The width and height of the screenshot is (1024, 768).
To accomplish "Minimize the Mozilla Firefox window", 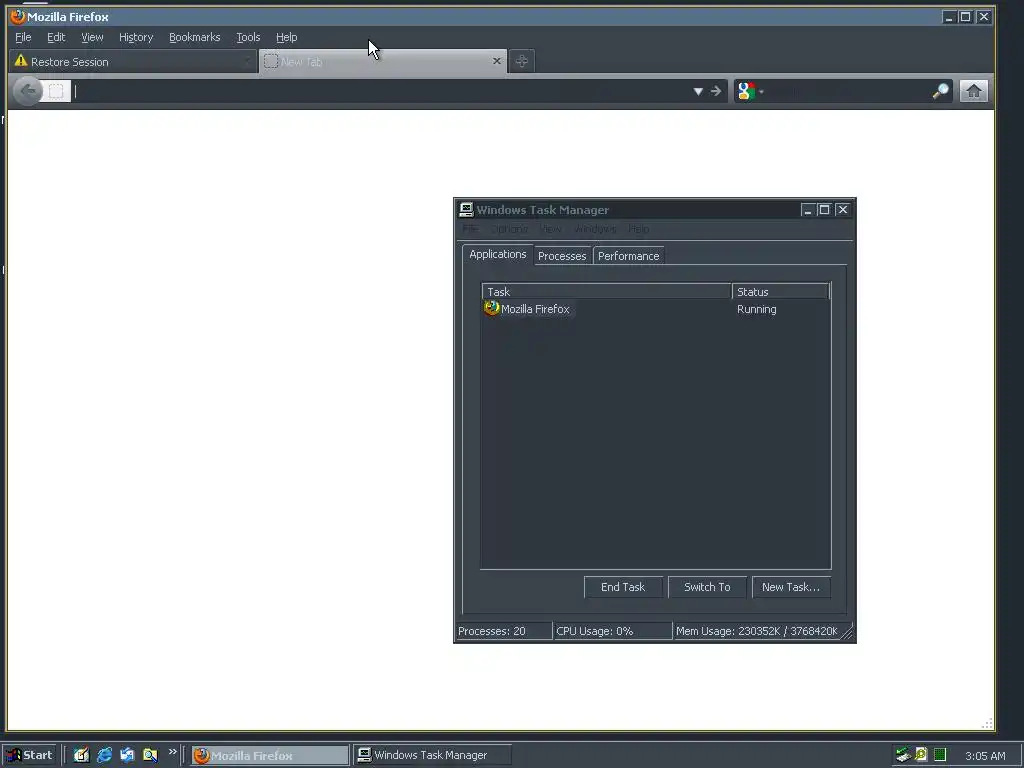I will coord(949,17).
